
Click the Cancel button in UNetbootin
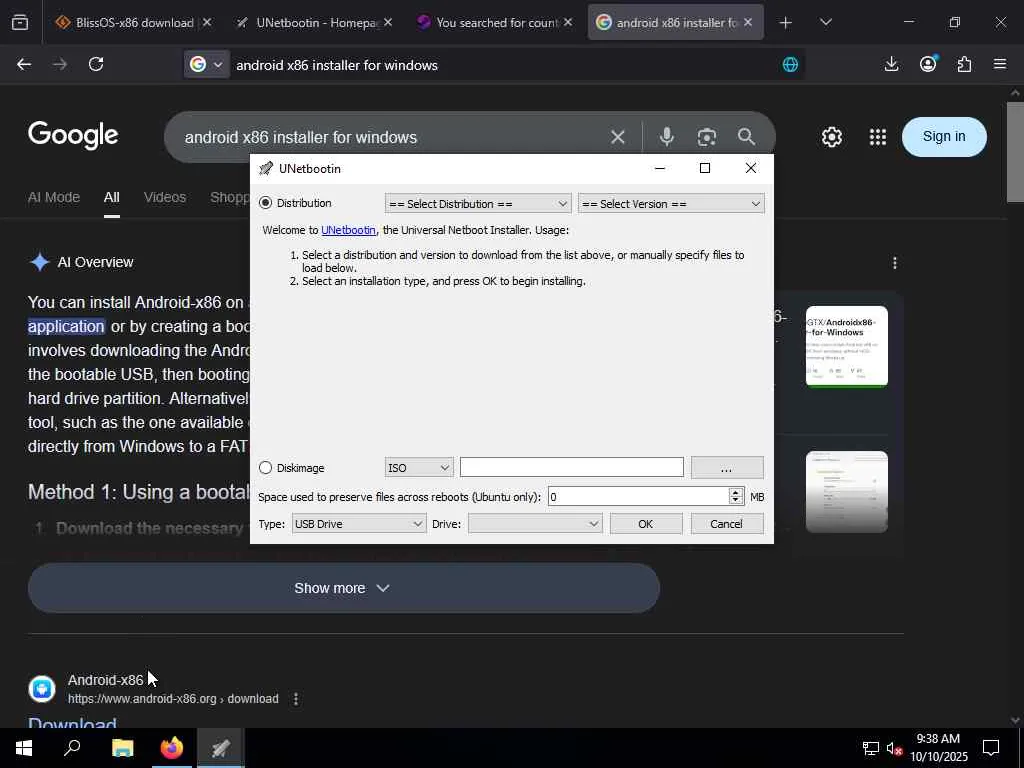[727, 524]
